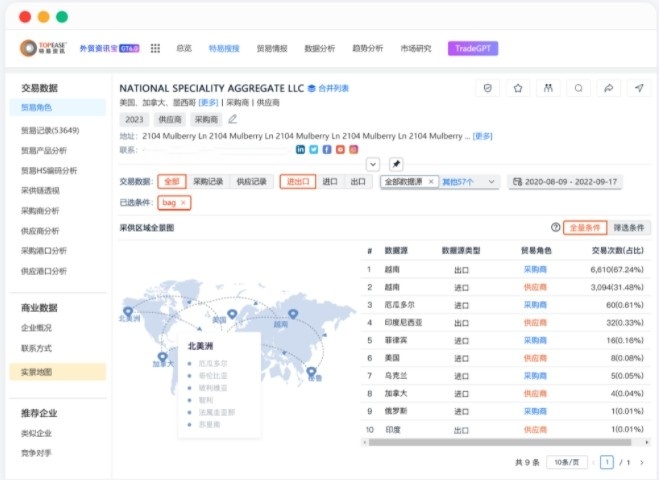Switch to 全量条件 view
The image size is (659, 480).
click(x=585, y=227)
